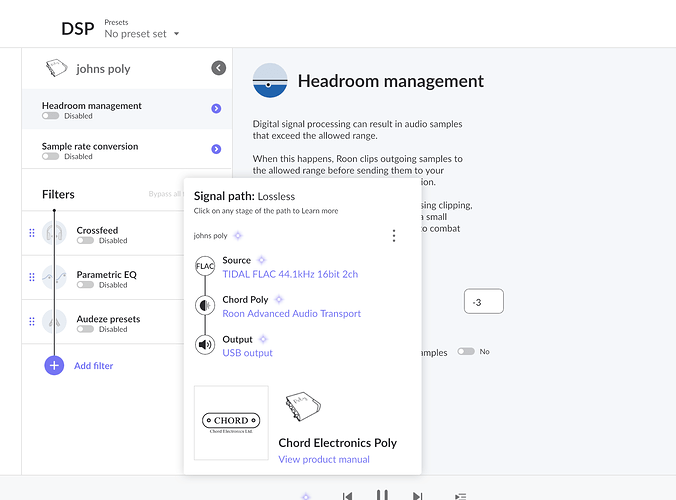Image resolution: width=676 pixels, height=500 pixels.
Task: Skip to next track
Action: (x=417, y=496)
